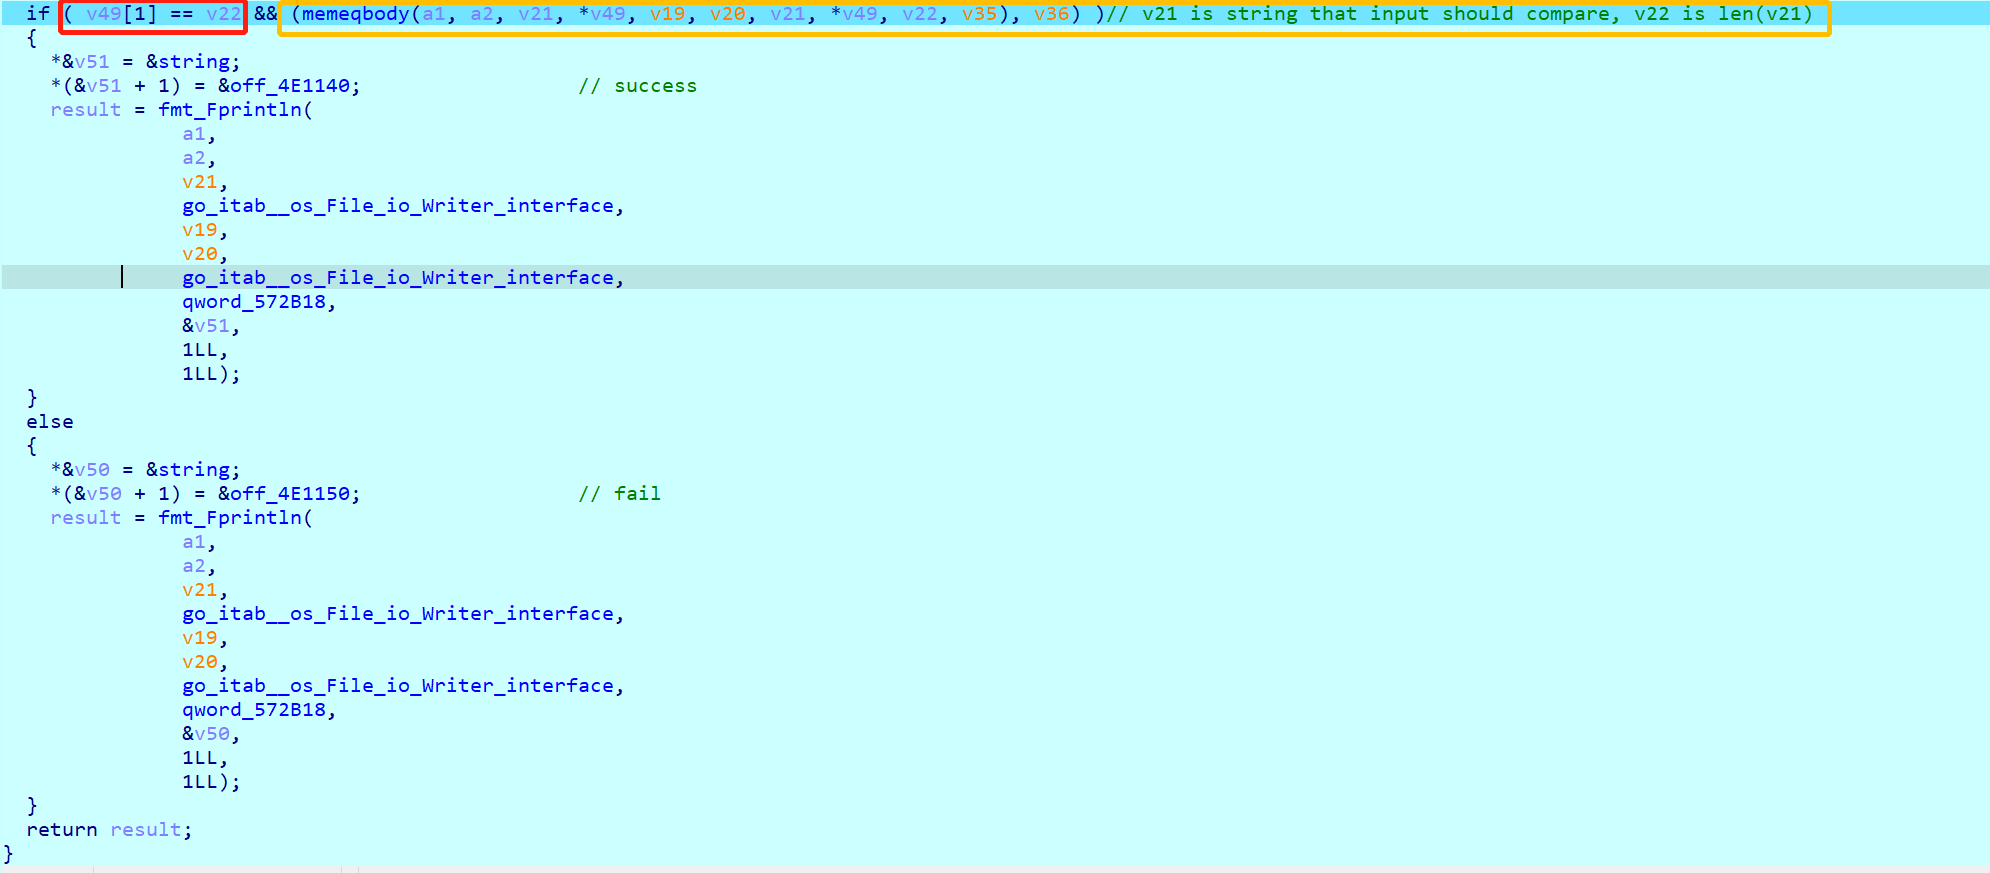Click the else keyword
Viewport: 1990px width, 873px height.
click(x=50, y=422)
